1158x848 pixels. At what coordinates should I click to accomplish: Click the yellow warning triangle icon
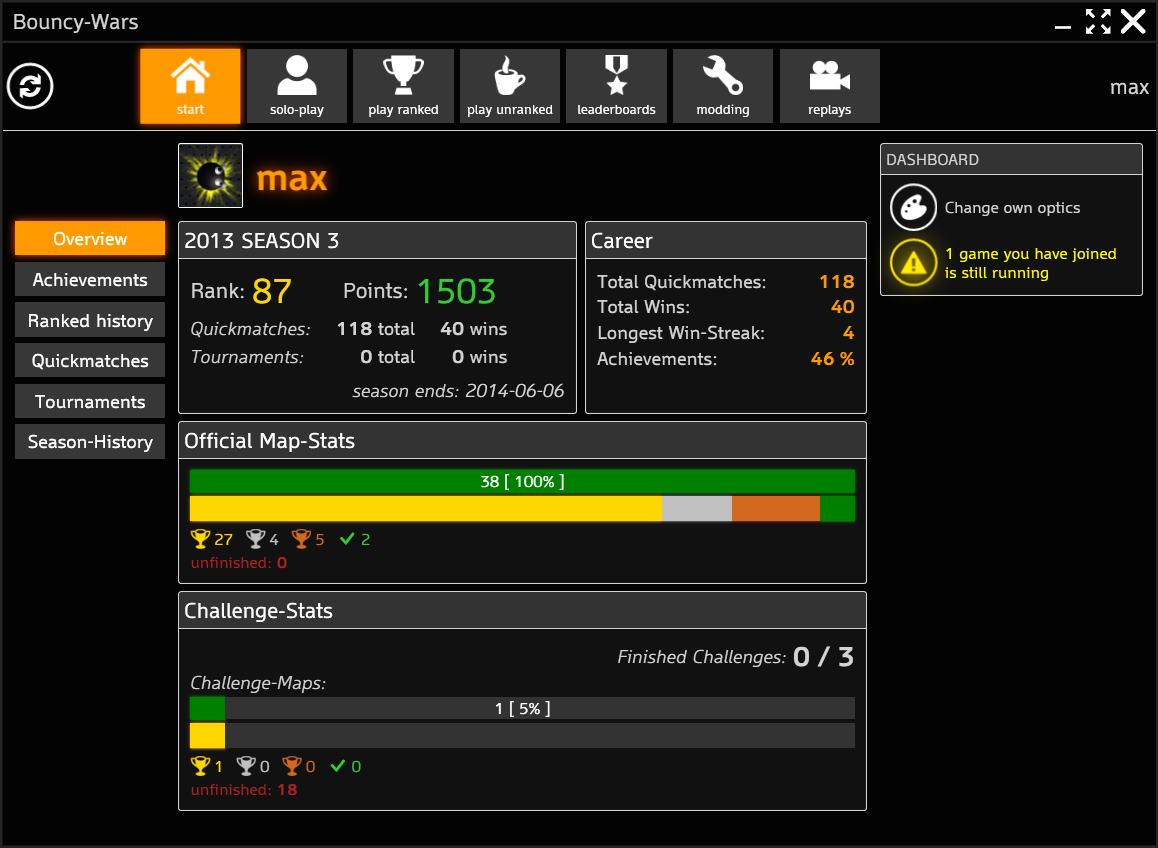(x=913, y=263)
